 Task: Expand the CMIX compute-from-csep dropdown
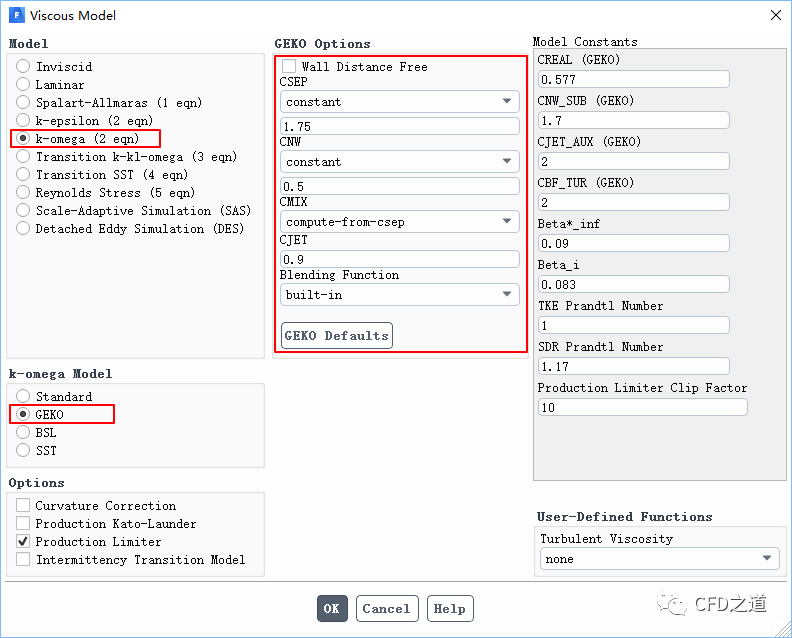(399, 221)
